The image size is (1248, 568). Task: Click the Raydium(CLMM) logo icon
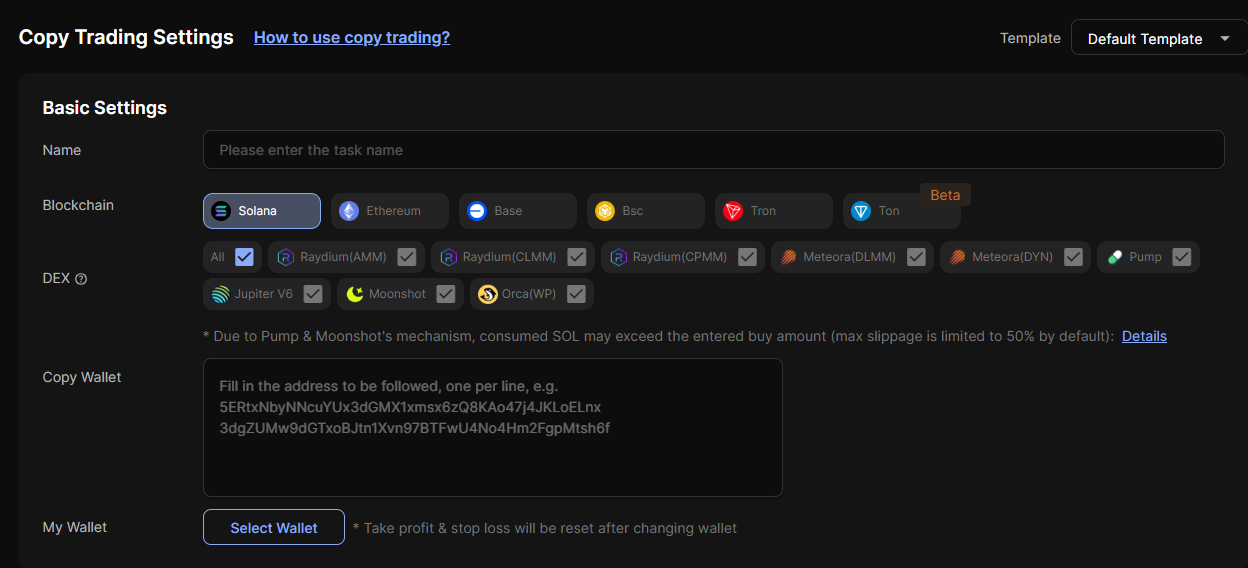point(448,257)
